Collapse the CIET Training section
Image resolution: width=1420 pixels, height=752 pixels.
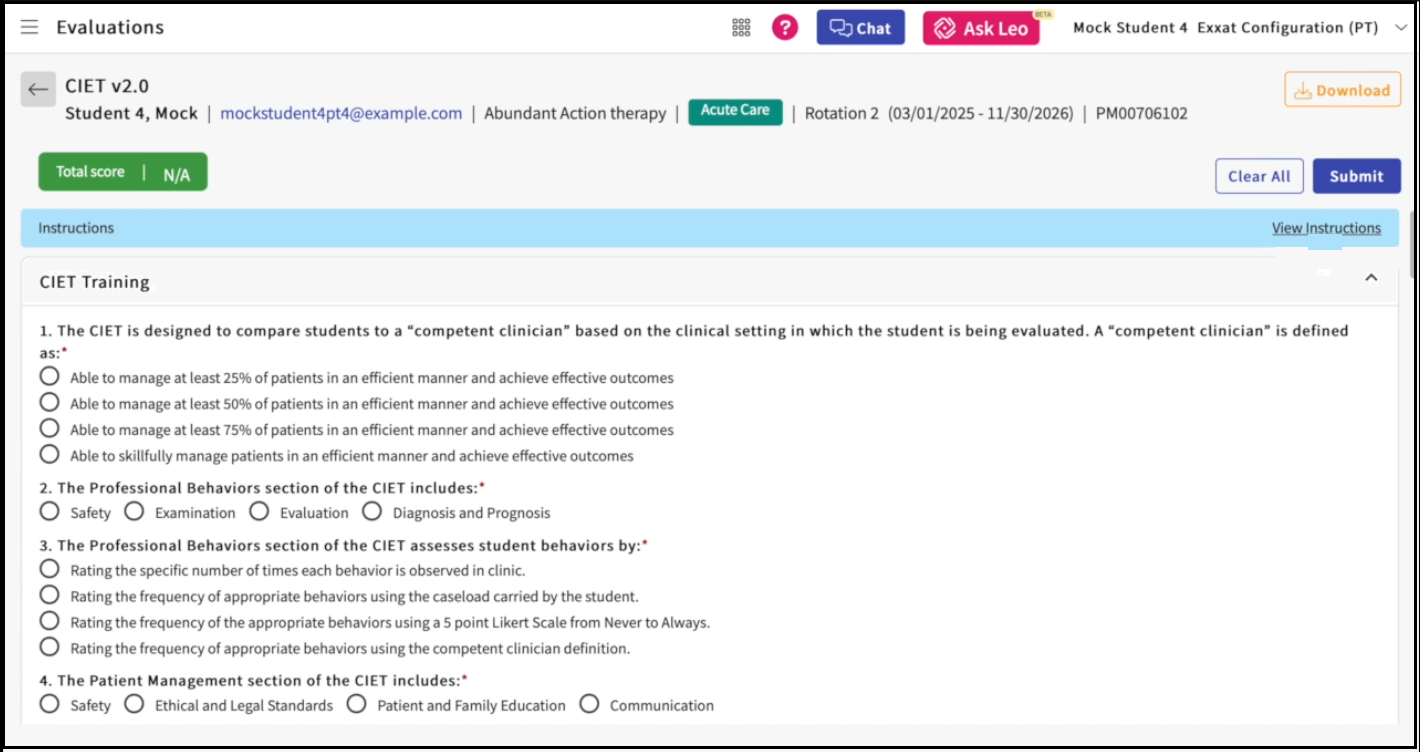[1371, 278]
